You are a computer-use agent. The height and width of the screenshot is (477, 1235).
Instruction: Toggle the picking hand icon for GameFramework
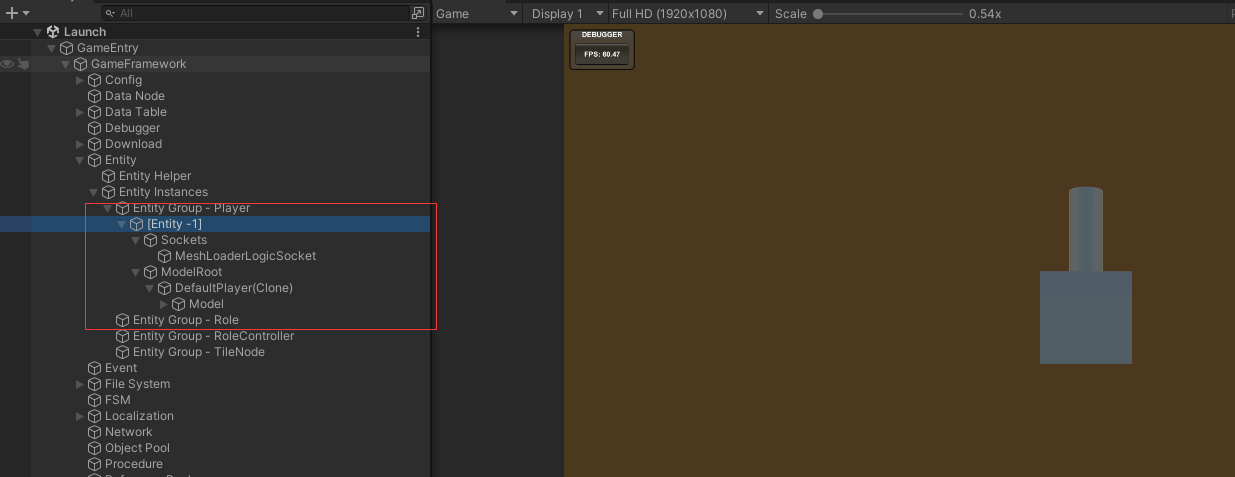point(23,64)
